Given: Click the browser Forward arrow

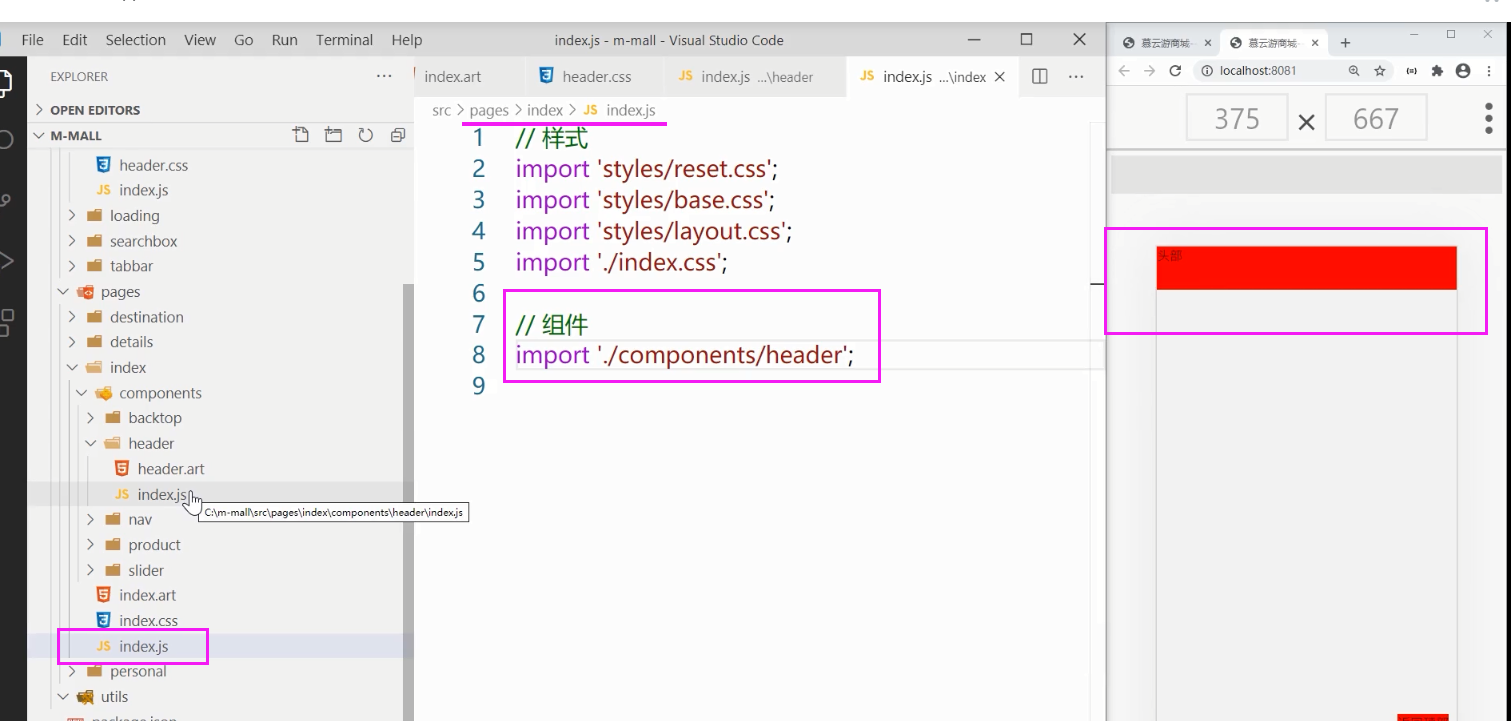Looking at the screenshot, I should click(1149, 71).
